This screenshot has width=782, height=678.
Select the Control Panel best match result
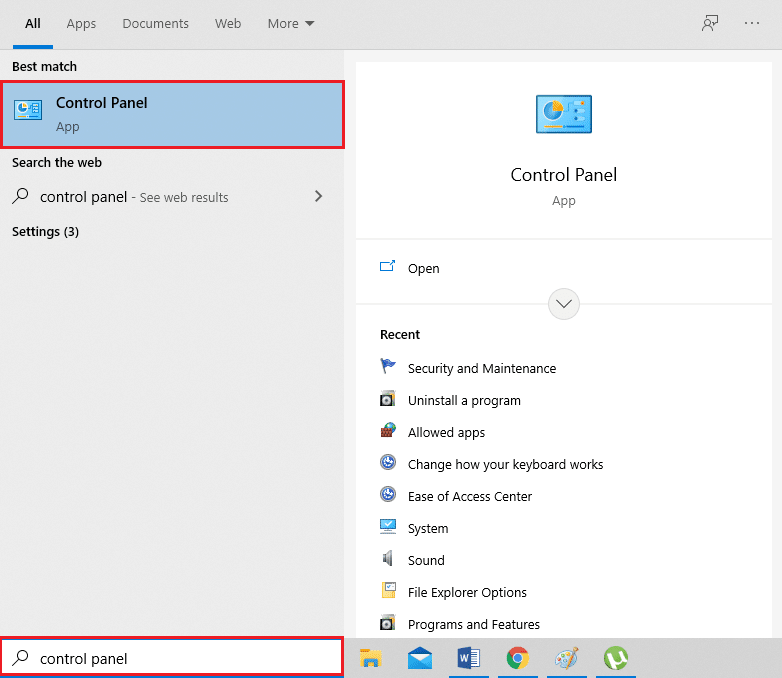point(172,113)
